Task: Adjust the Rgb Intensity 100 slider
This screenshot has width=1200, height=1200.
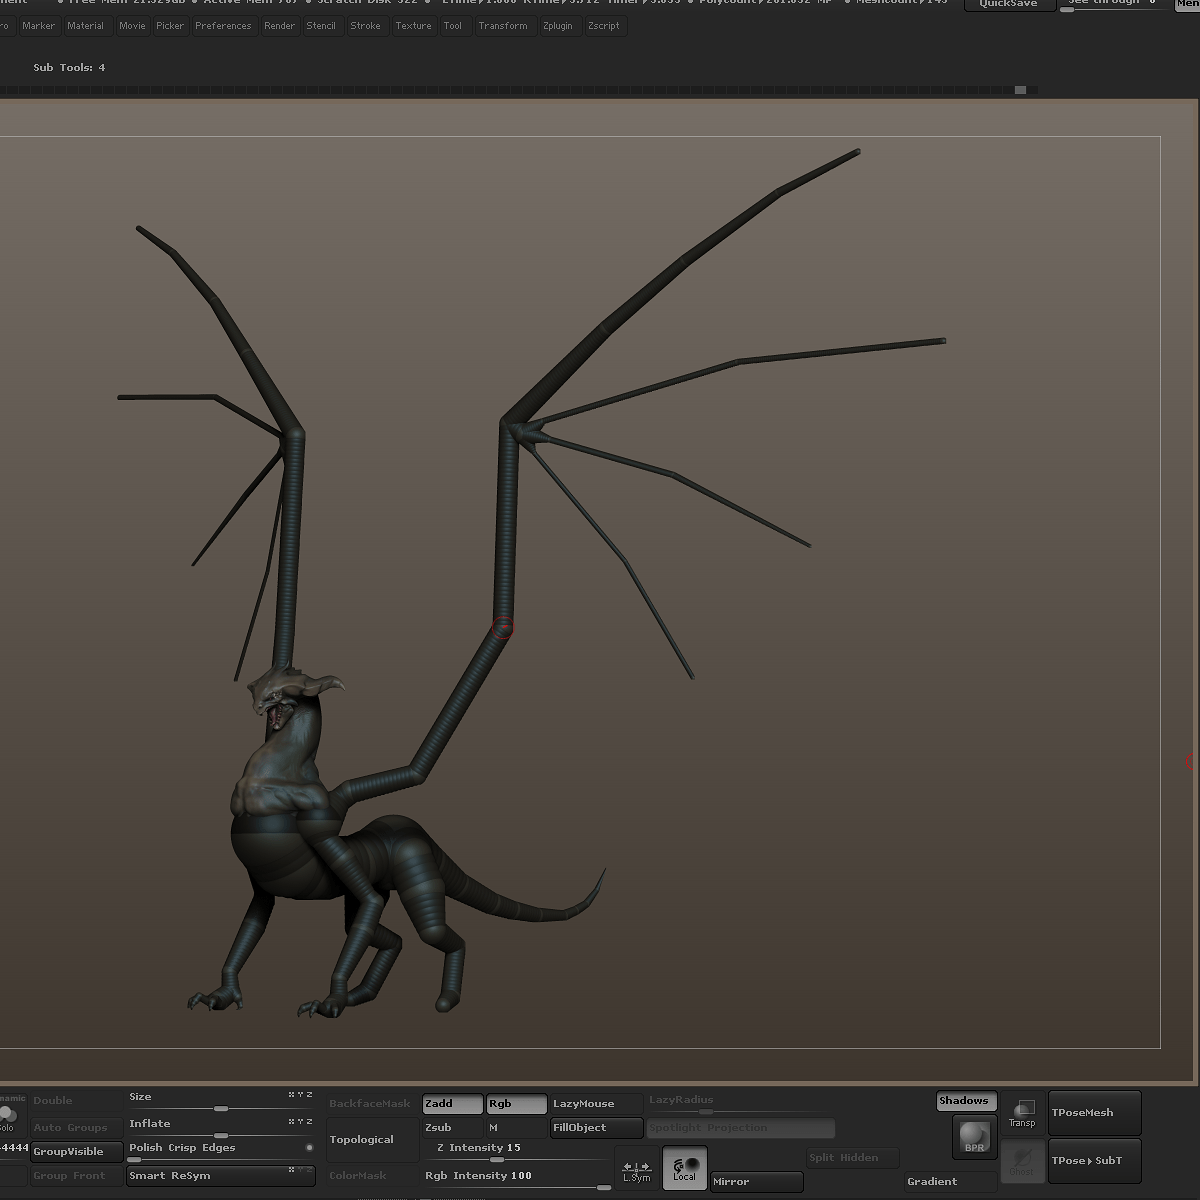Action: click(x=516, y=1180)
